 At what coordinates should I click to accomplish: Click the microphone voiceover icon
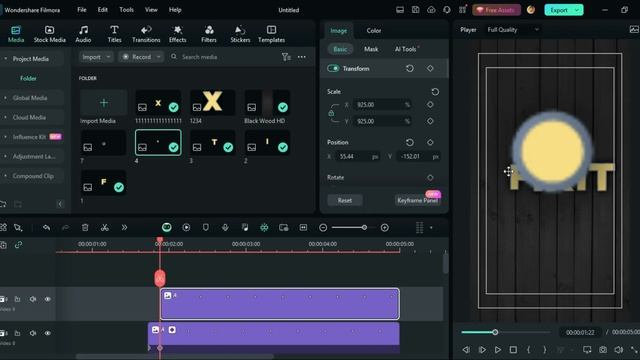coord(225,227)
